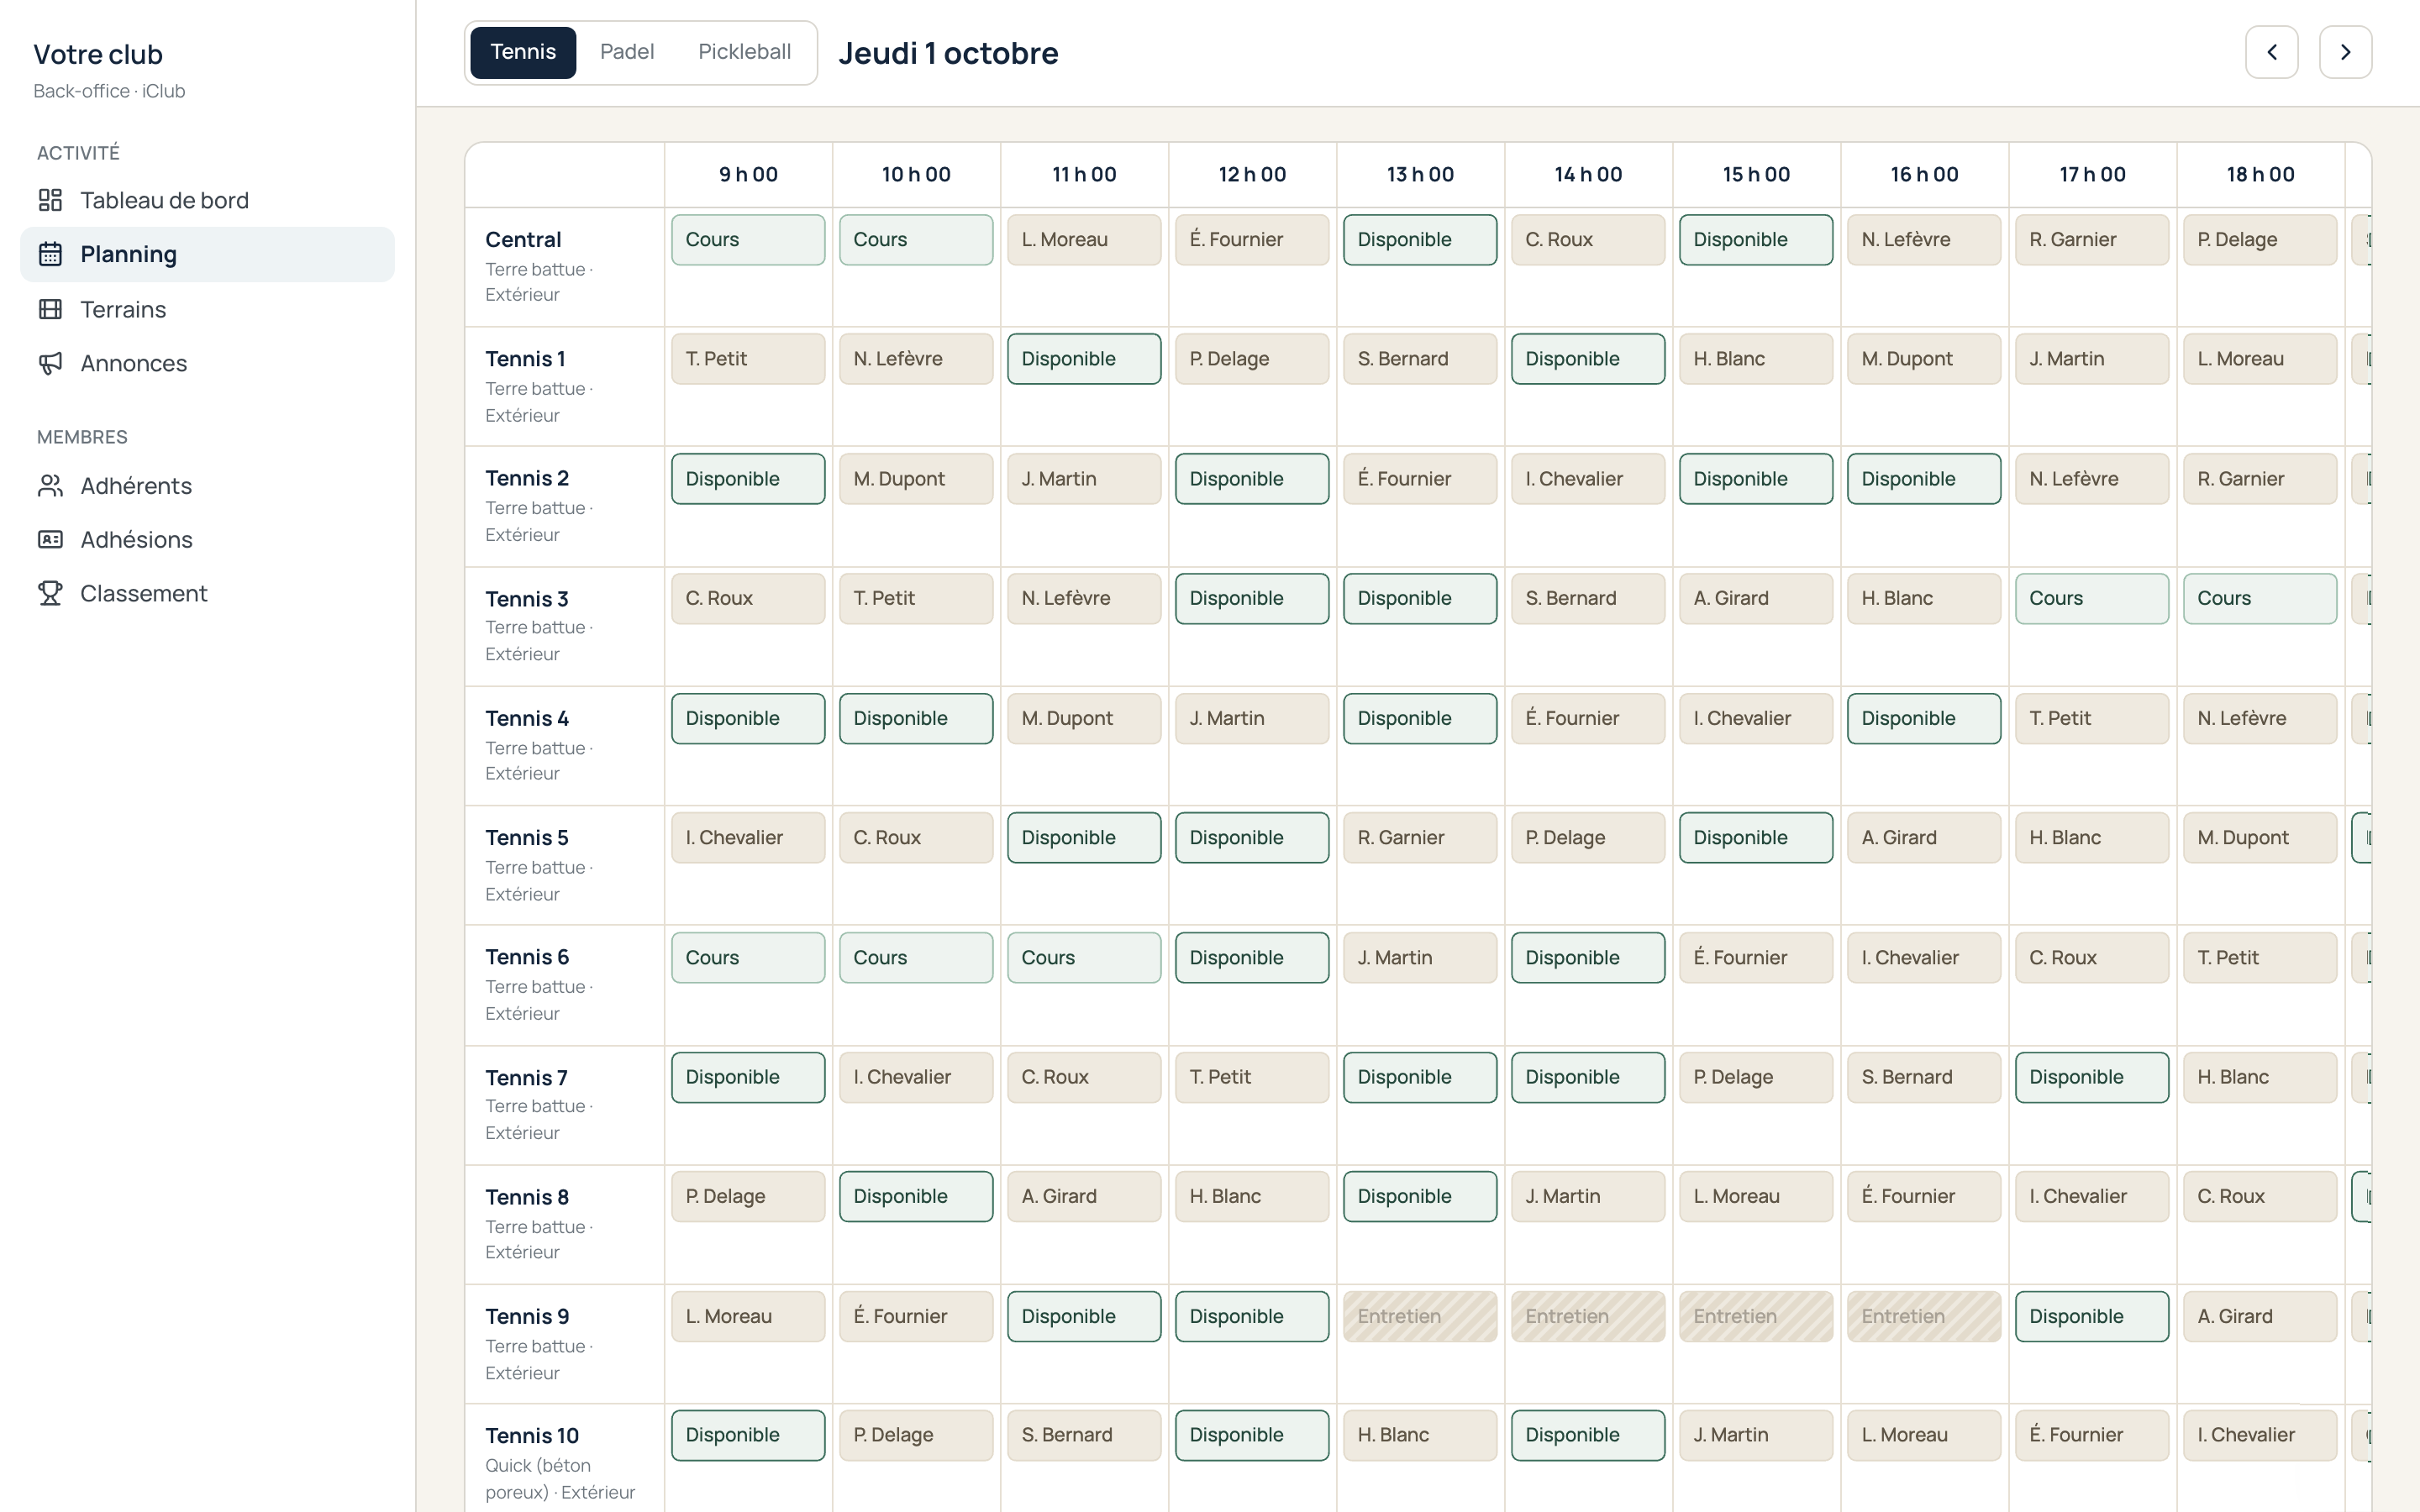Open Tableau de bord page

[x=207, y=200]
